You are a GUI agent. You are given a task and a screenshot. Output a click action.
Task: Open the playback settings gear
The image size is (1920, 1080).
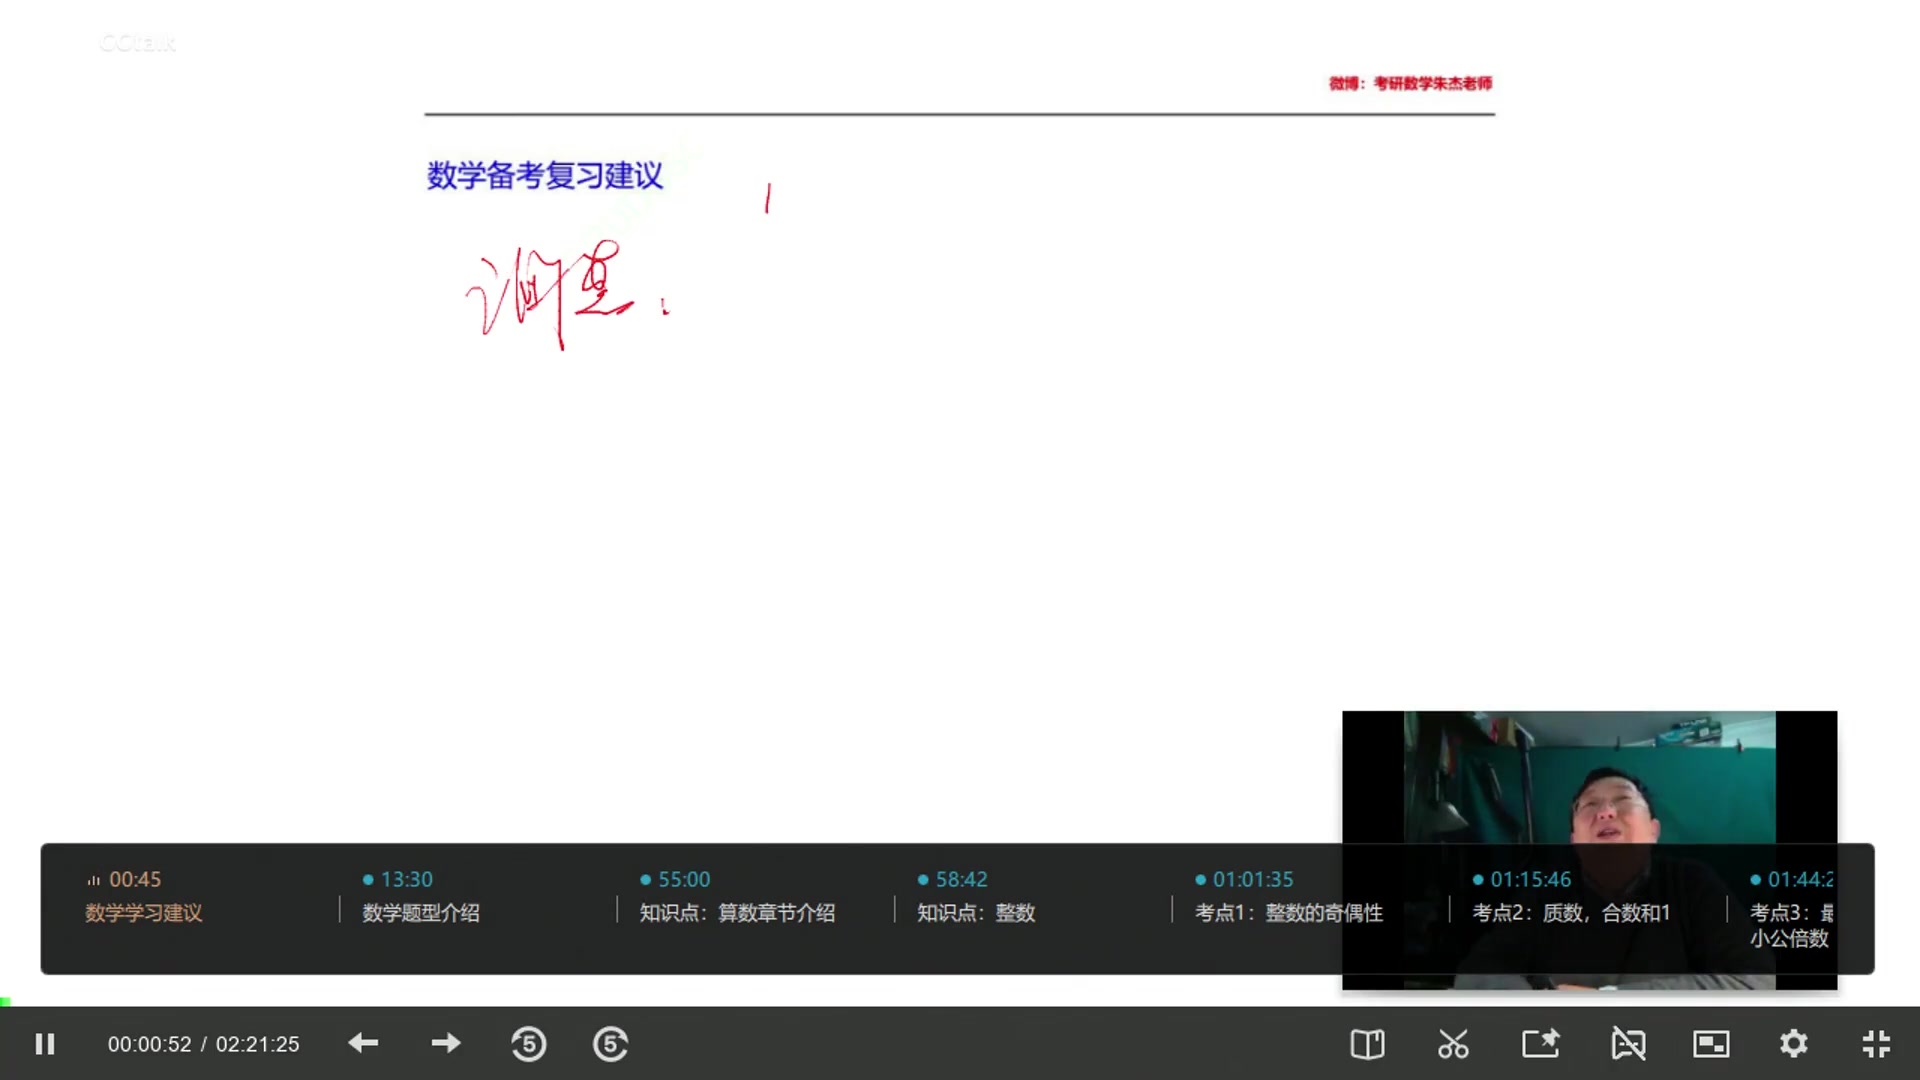(1795, 1043)
